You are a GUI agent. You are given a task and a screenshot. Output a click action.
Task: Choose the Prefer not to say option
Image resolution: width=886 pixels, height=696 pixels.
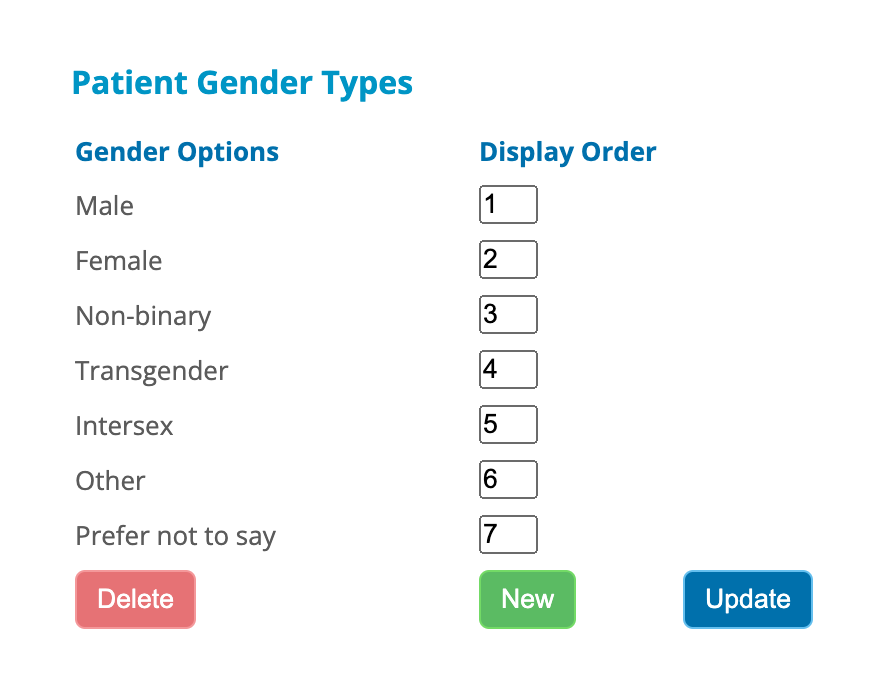coord(175,537)
